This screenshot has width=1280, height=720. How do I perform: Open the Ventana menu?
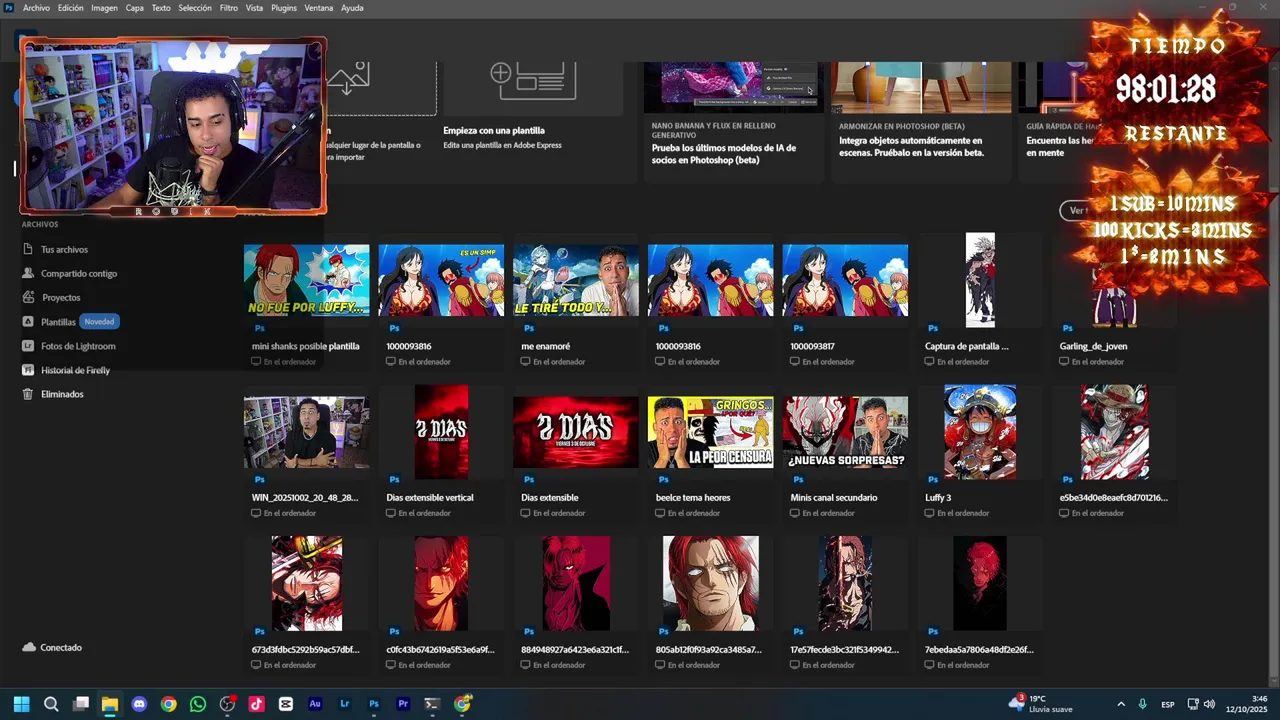coord(319,8)
